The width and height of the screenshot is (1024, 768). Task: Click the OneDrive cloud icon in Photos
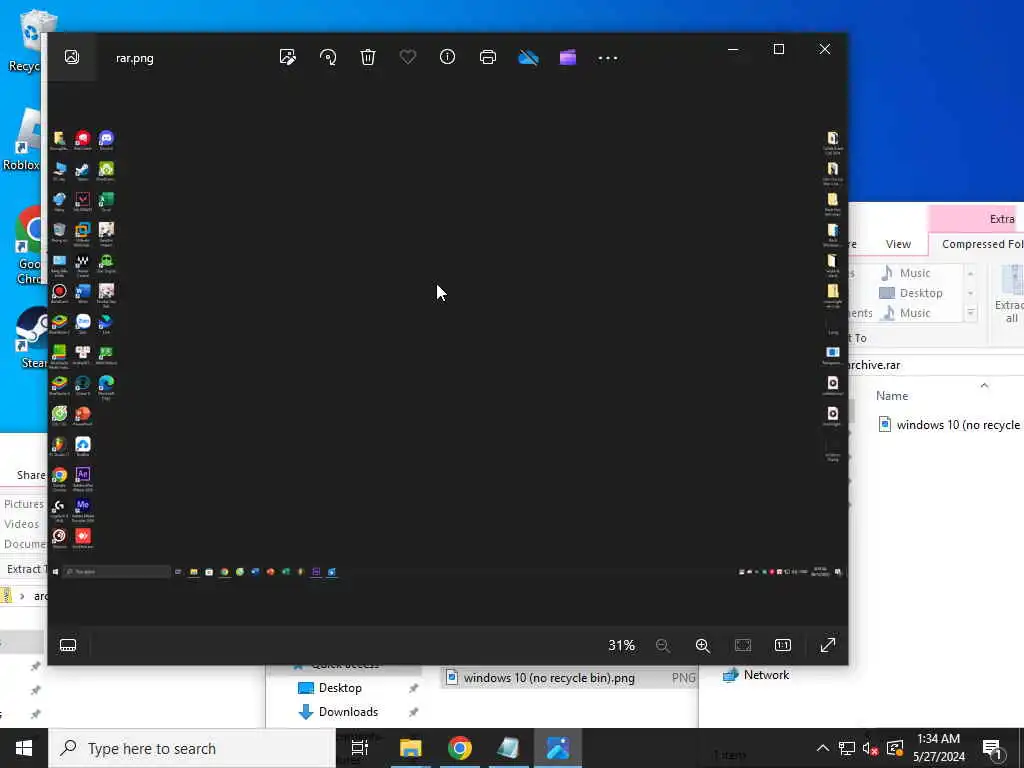tap(528, 57)
